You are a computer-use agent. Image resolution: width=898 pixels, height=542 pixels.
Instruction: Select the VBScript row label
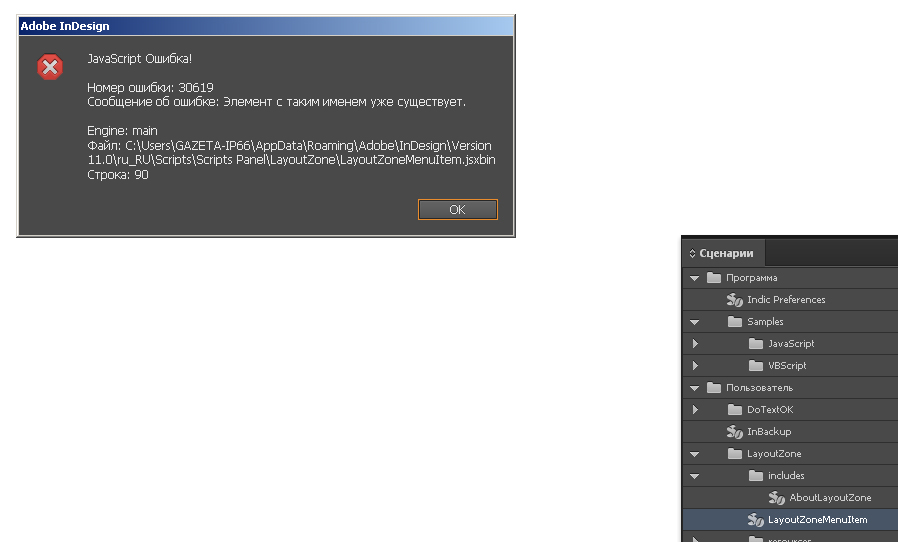coord(787,366)
